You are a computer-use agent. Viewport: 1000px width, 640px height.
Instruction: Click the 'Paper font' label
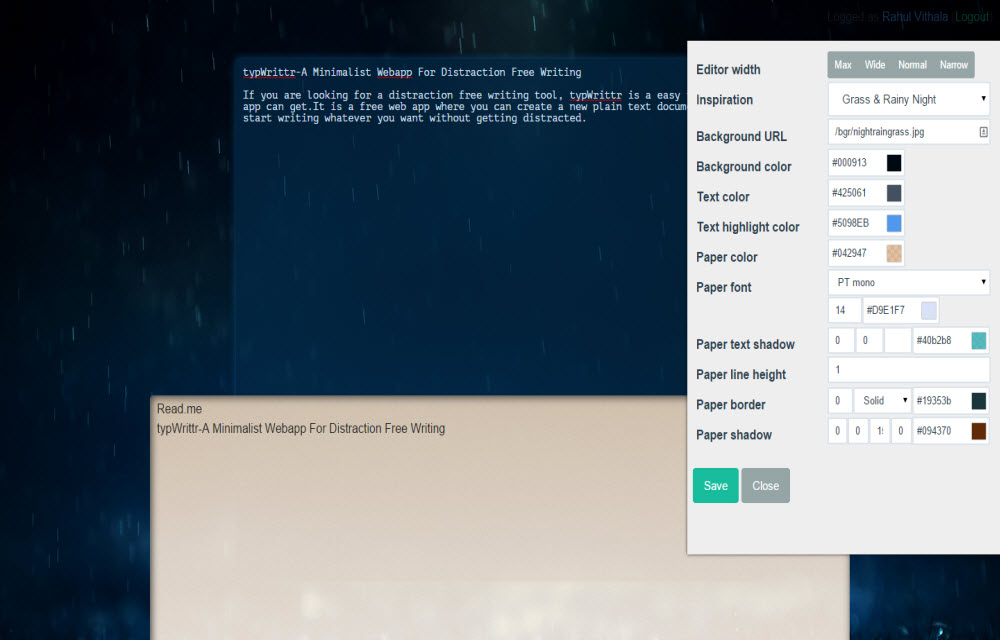coord(724,287)
